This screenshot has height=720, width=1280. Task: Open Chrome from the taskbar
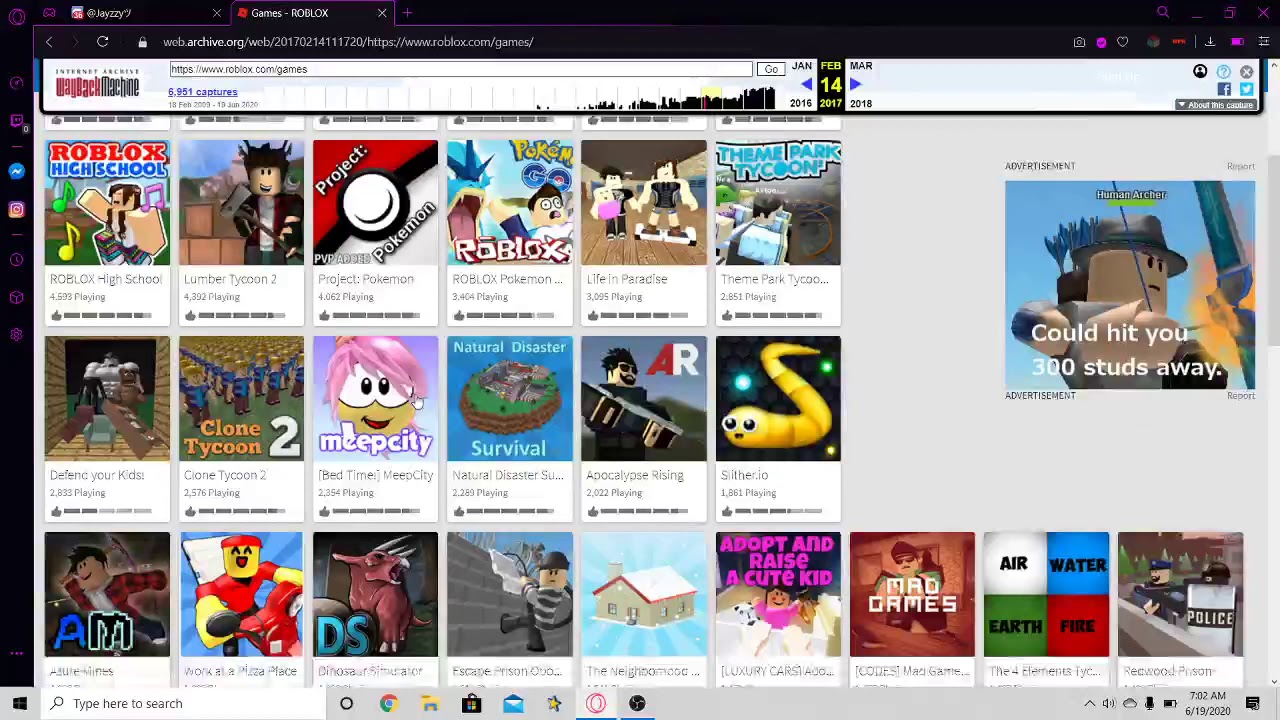(388, 703)
